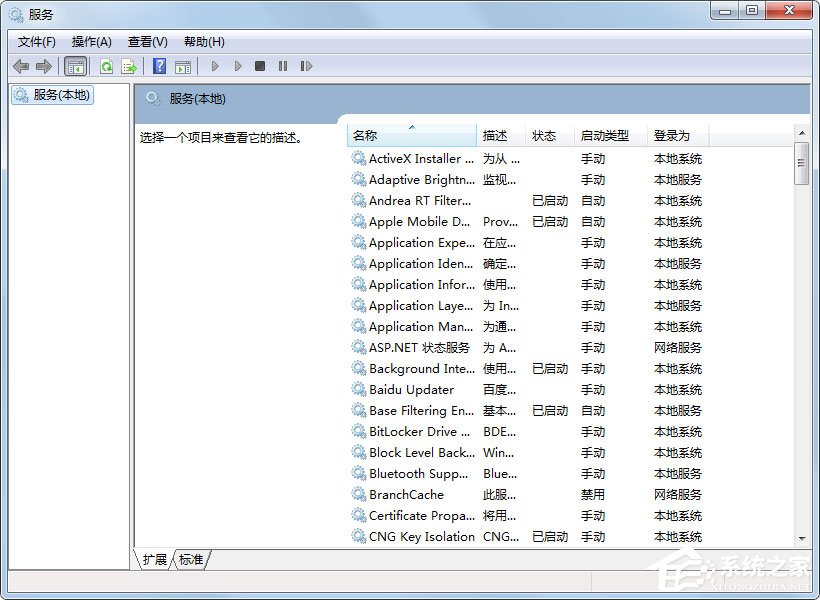
Task: Sort services by the 启动类型 column
Action: pos(603,135)
